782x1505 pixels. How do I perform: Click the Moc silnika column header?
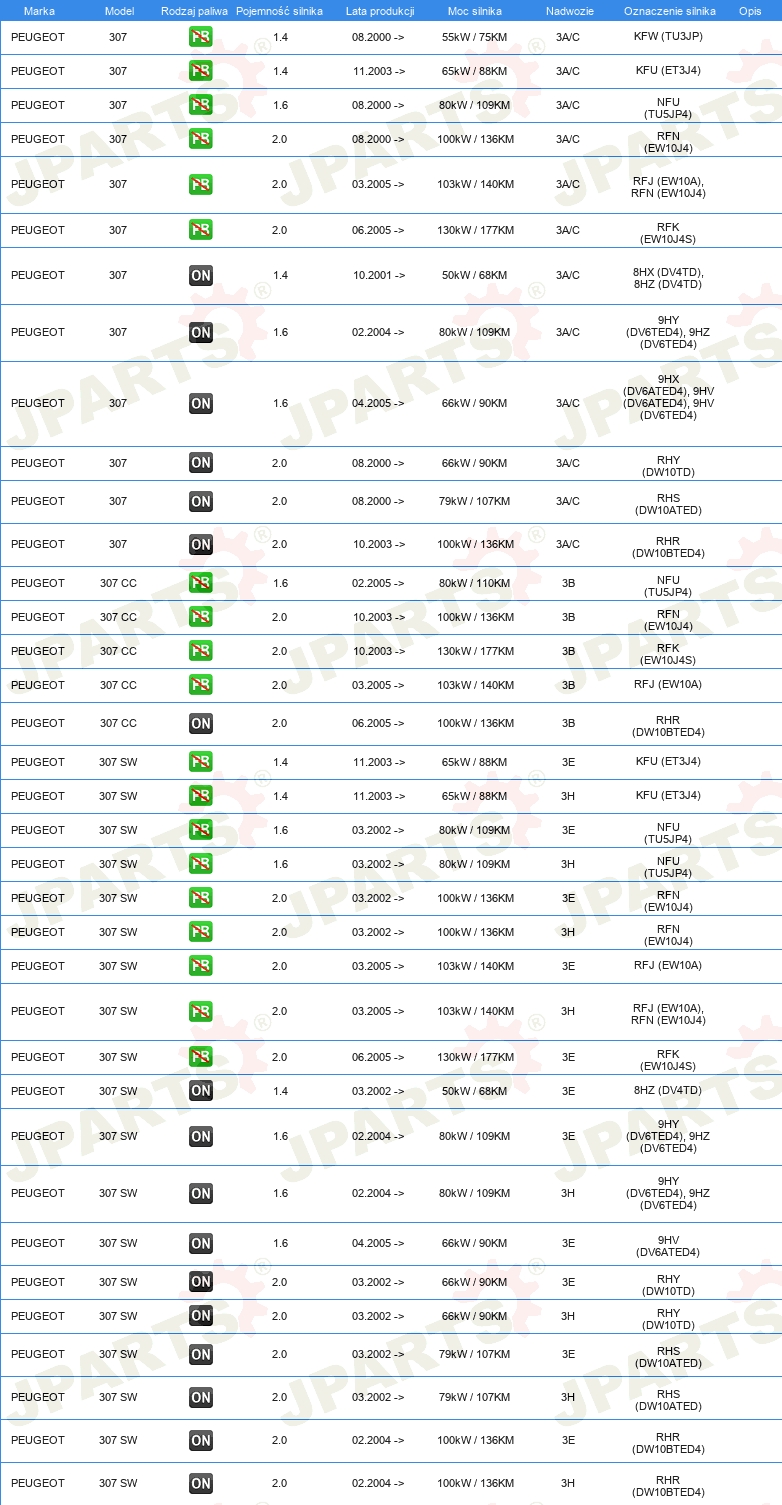[x=476, y=11]
